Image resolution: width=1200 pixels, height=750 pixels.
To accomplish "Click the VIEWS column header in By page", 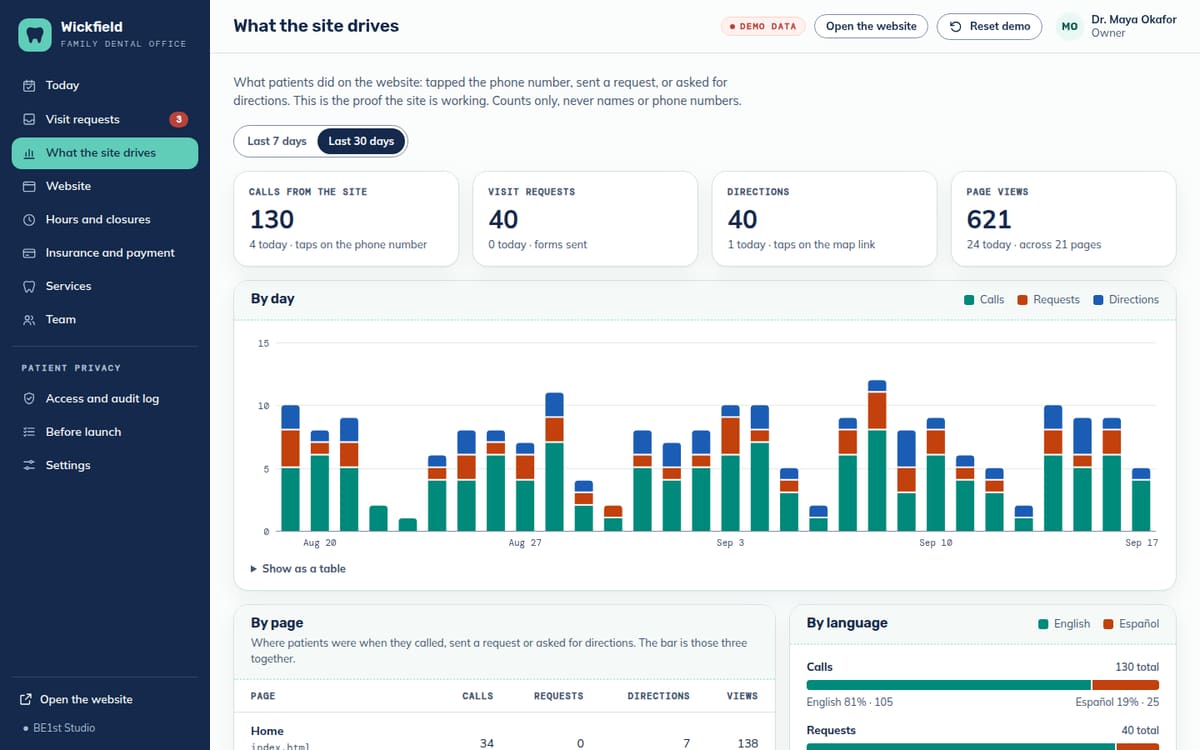I will click(742, 696).
